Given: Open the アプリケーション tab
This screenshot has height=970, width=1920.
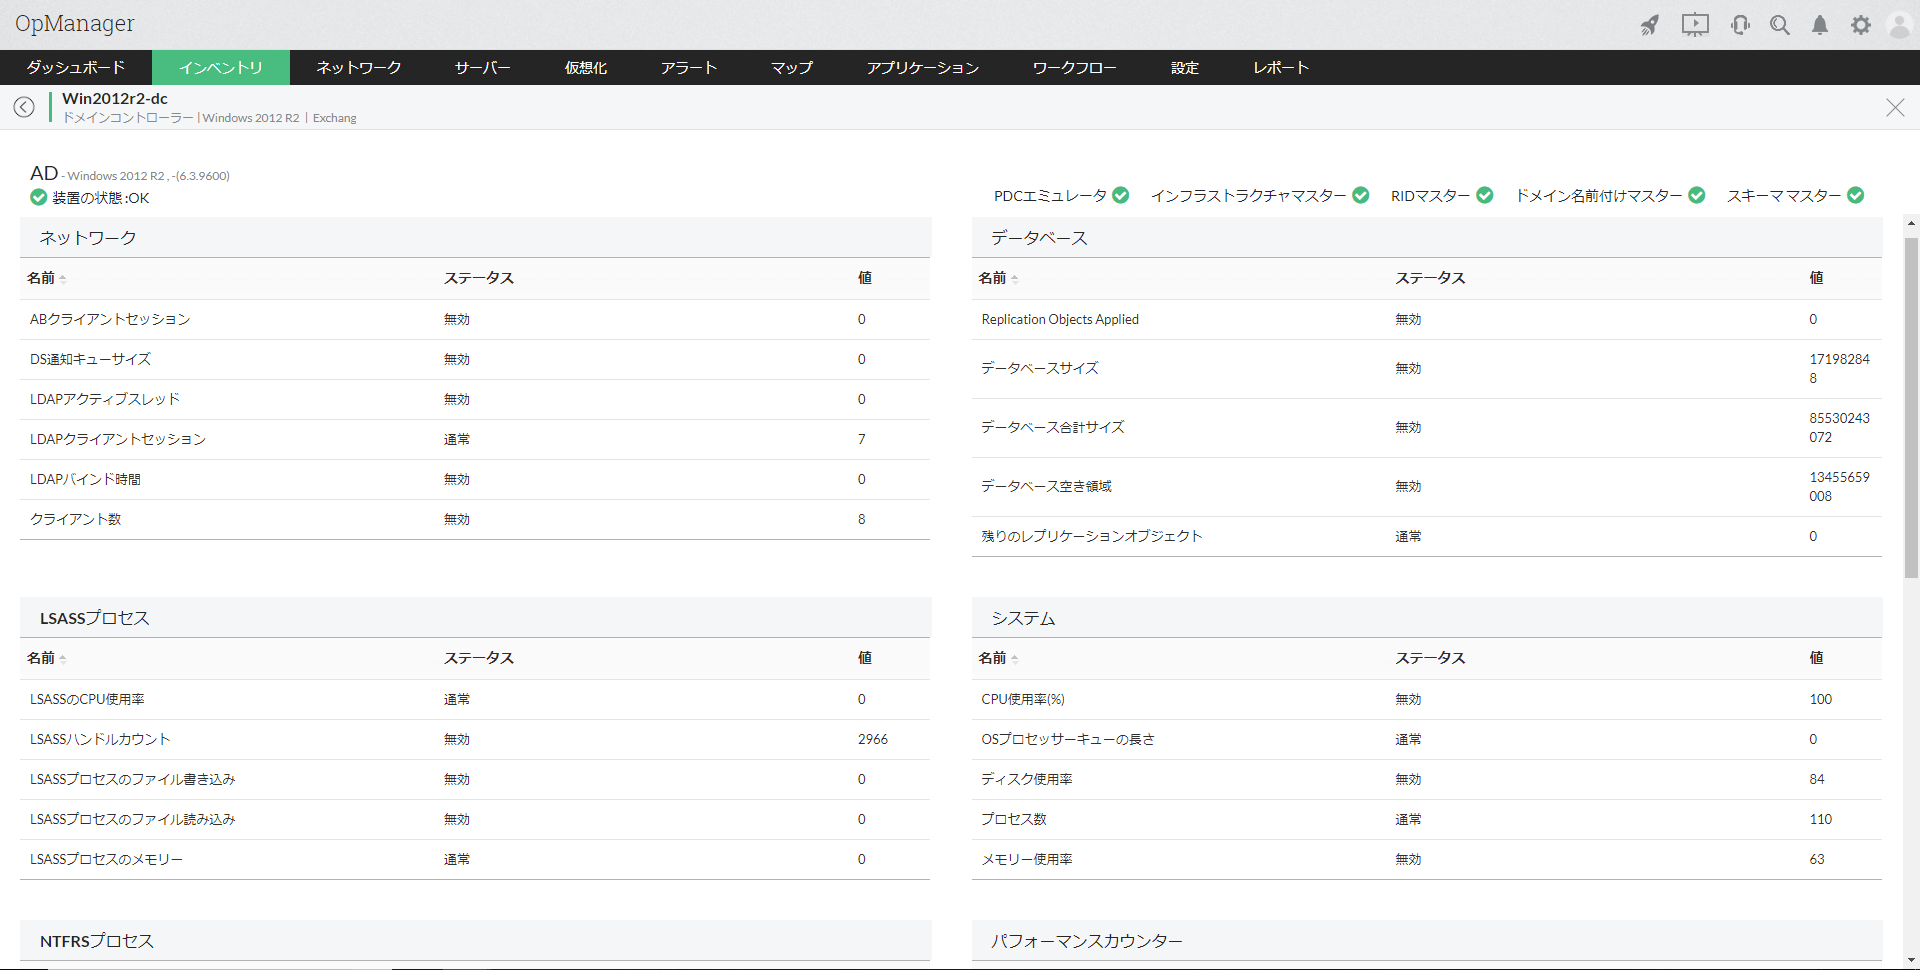Looking at the screenshot, I should tap(923, 67).
